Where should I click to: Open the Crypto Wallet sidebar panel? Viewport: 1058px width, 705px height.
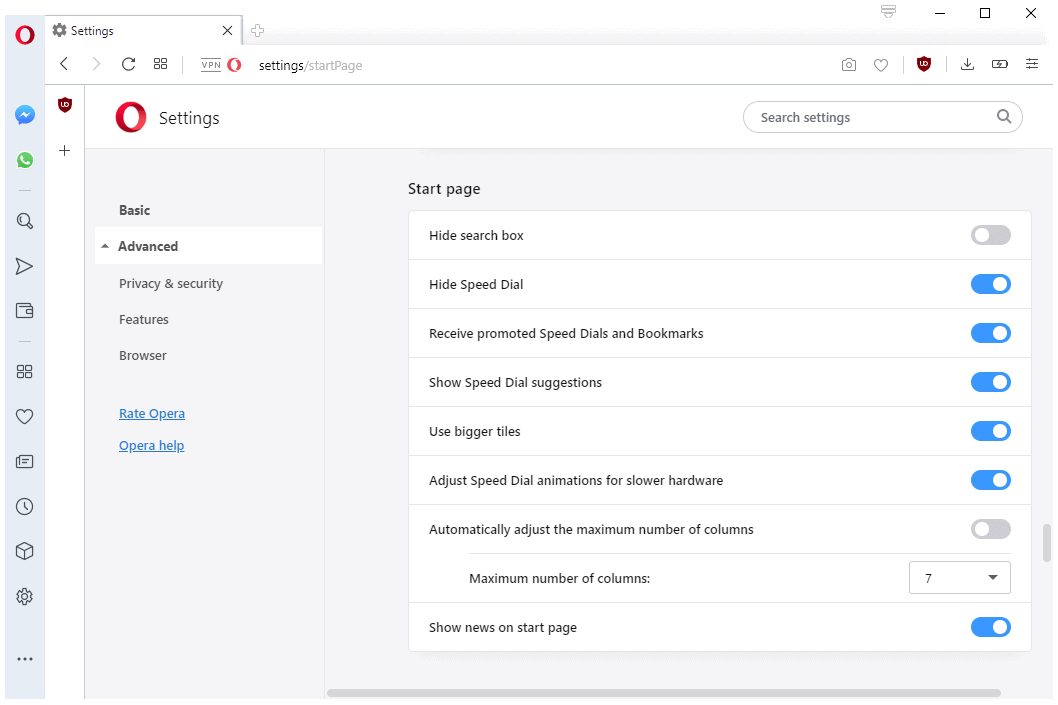pos(24,310)
